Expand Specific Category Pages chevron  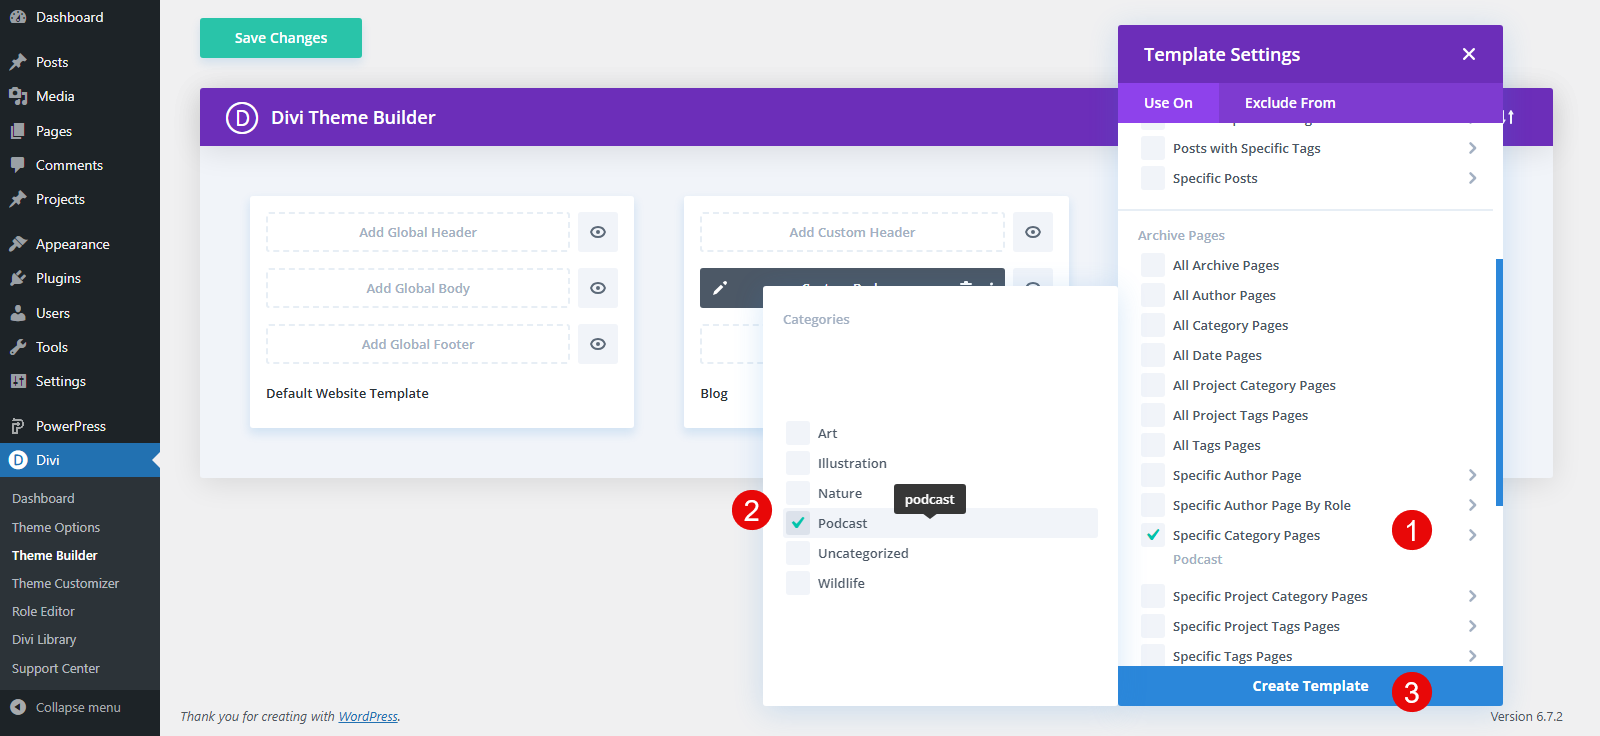pos(1472,535)
